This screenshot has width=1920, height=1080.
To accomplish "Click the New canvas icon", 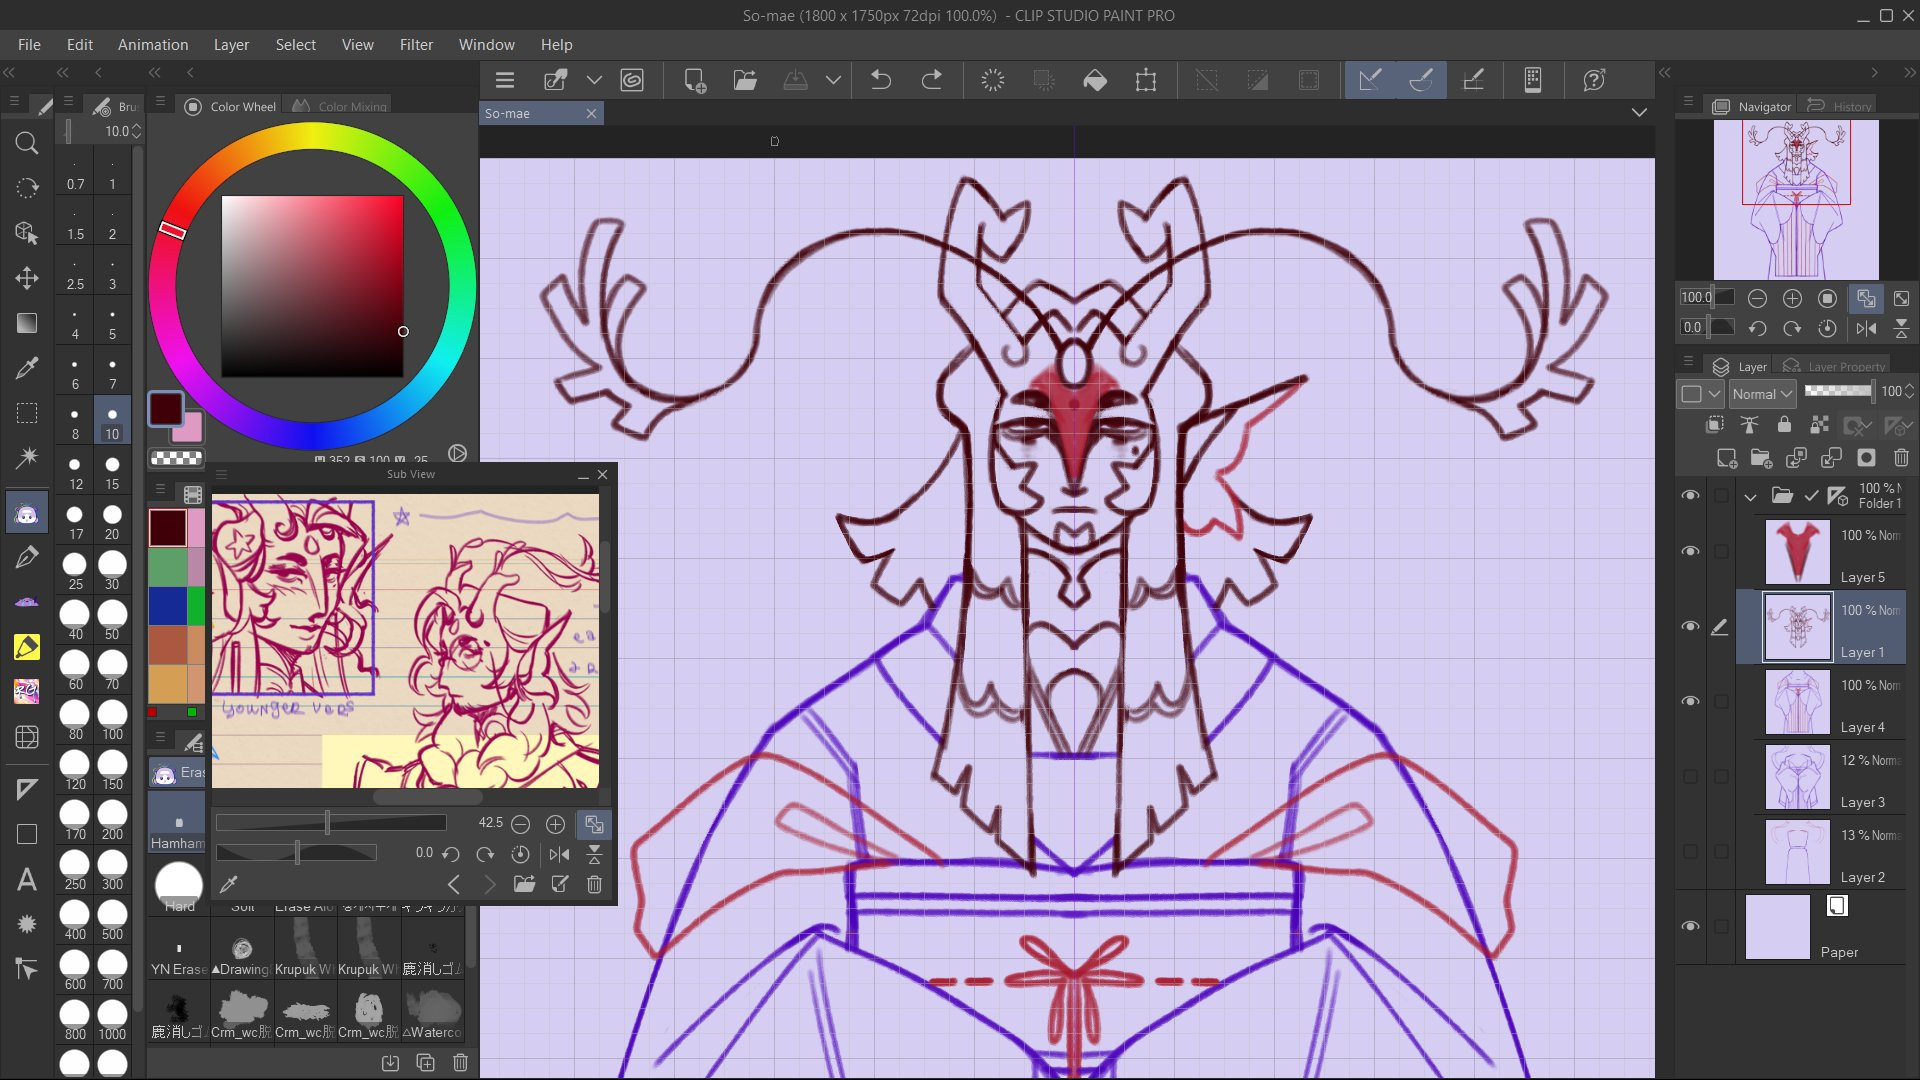I will 694,80.
